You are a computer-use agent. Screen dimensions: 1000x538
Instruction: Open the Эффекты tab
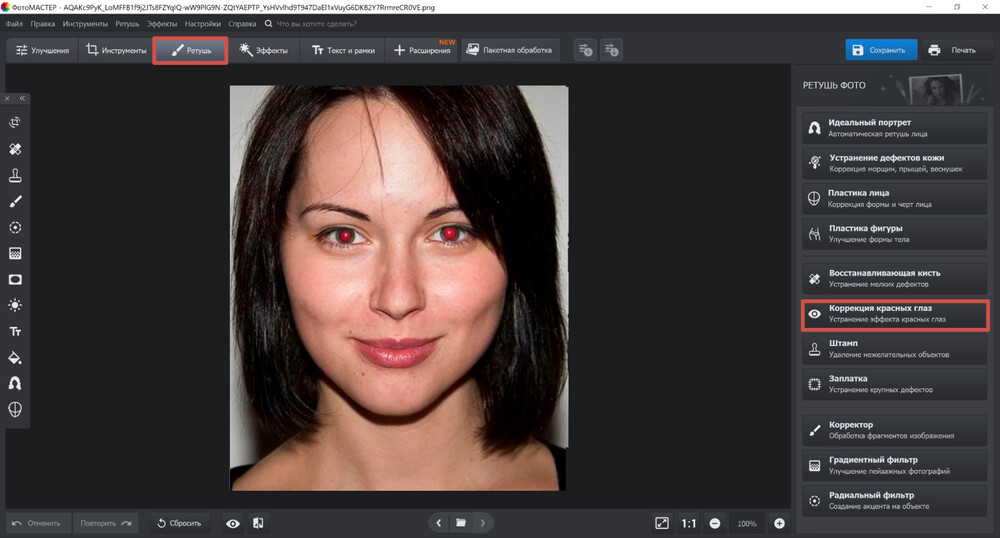[x=265, y=50]
